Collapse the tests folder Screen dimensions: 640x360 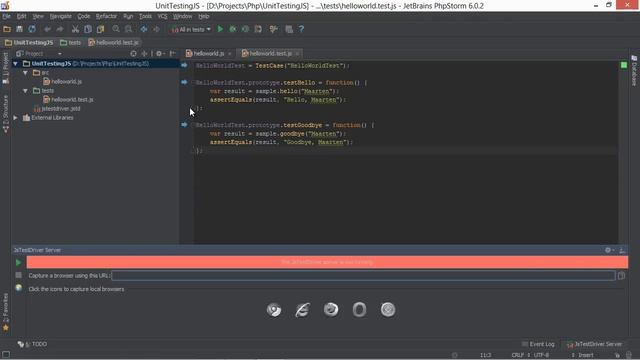pos(25,91)
